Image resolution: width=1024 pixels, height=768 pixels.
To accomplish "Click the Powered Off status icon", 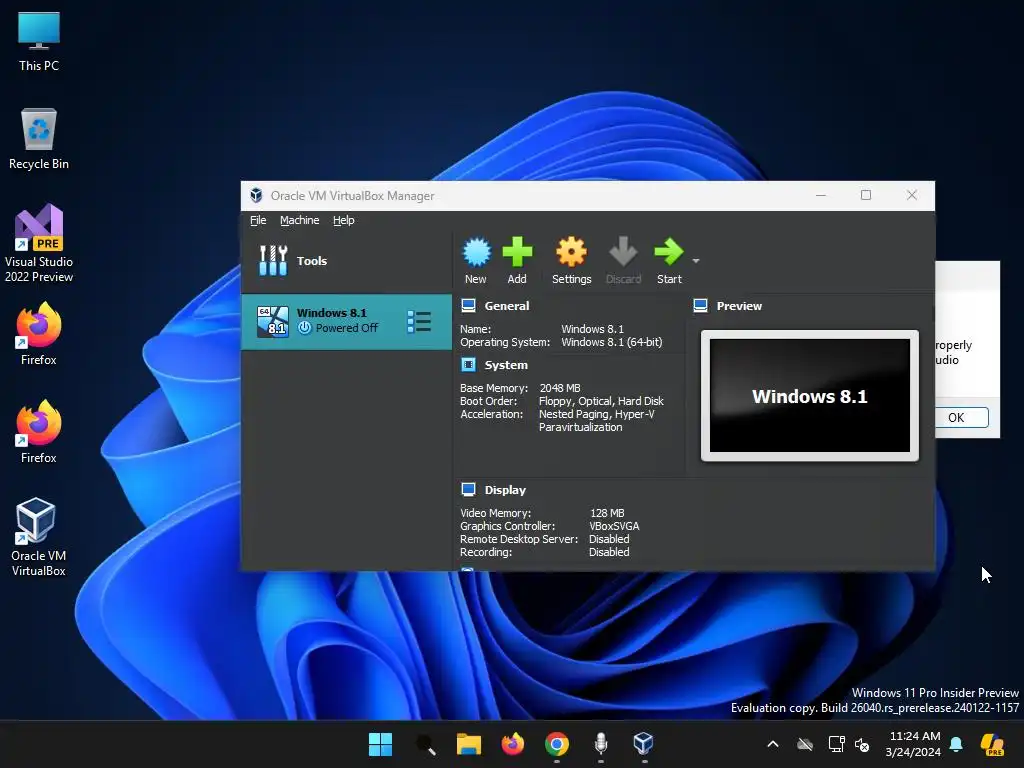I will (304, 328).
